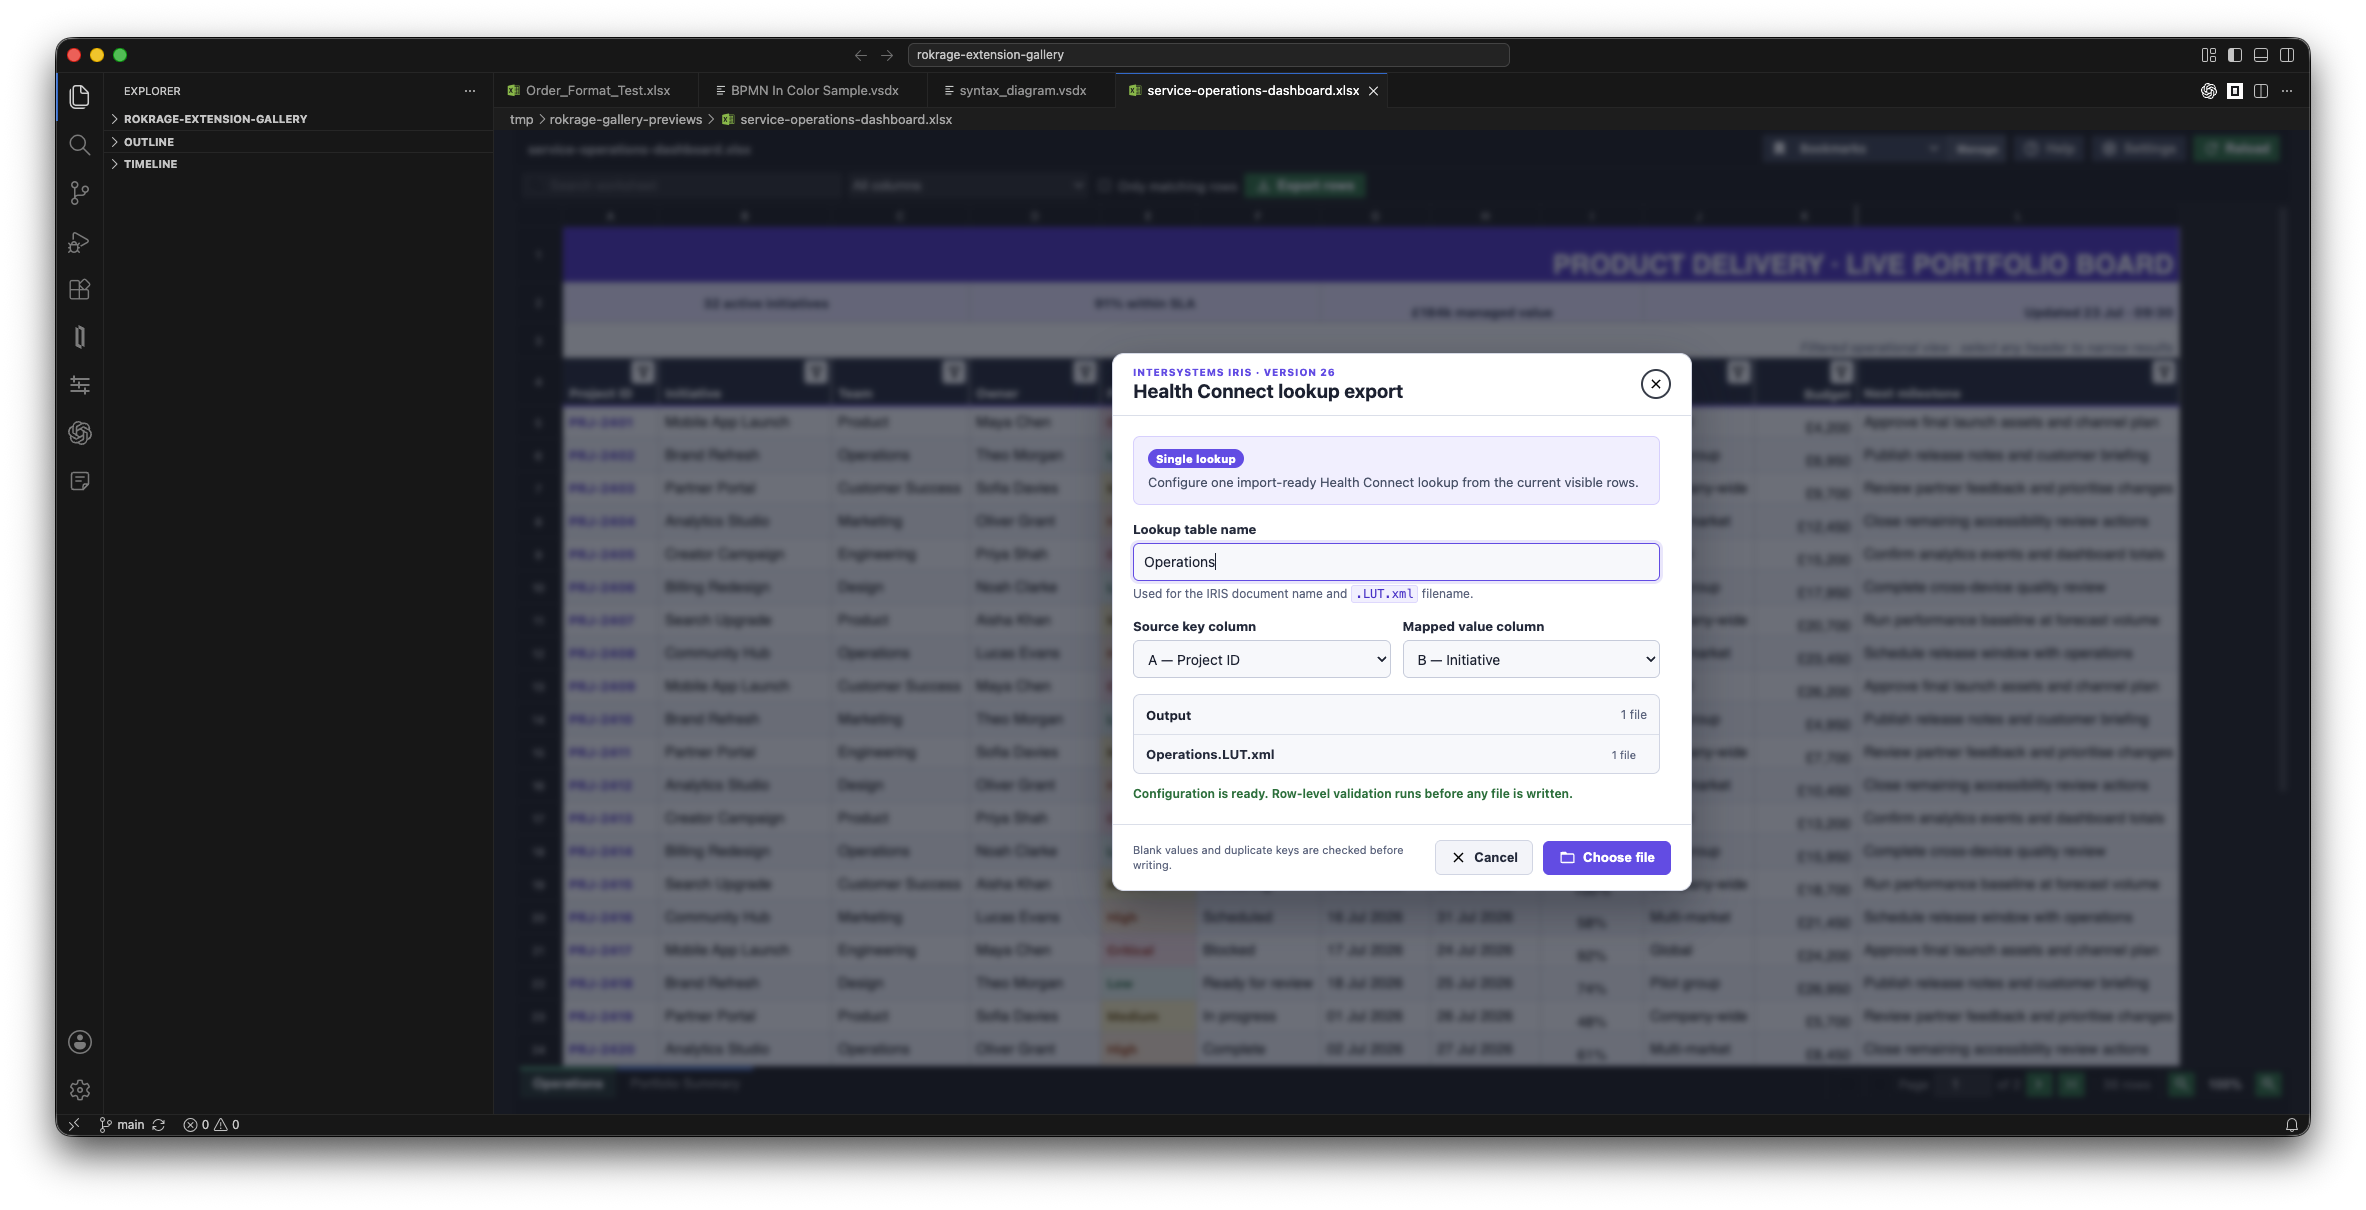The height and width of the screenshot is (1210, 2366).
Task: Close the Health Connect lookup export dialog
Action: click(x=1656, y=384)
